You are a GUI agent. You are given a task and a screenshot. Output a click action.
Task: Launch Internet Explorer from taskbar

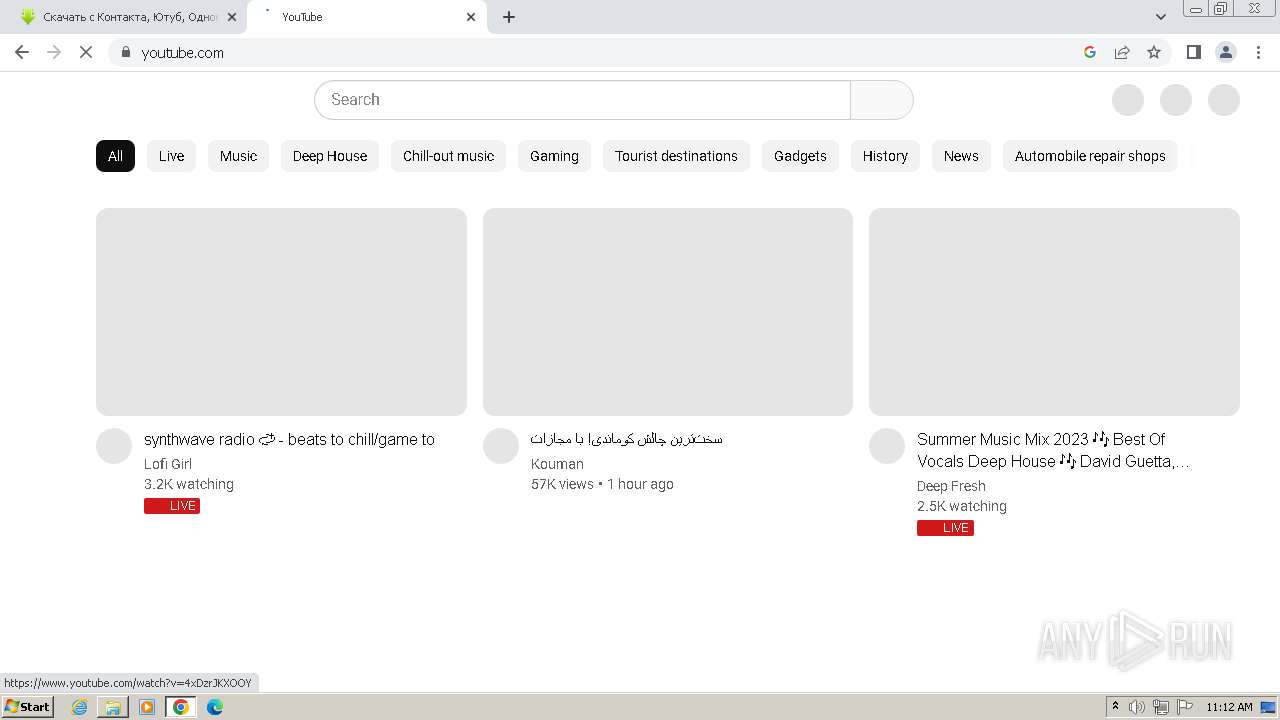[80, 707]
